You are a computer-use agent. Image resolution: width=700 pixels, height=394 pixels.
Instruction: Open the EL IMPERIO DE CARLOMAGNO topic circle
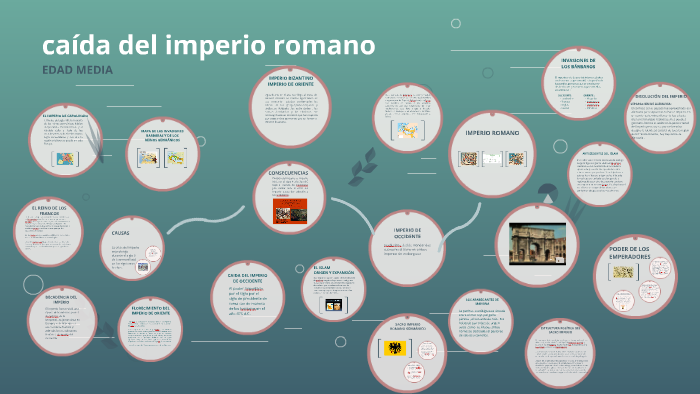(x=66, y=140)
